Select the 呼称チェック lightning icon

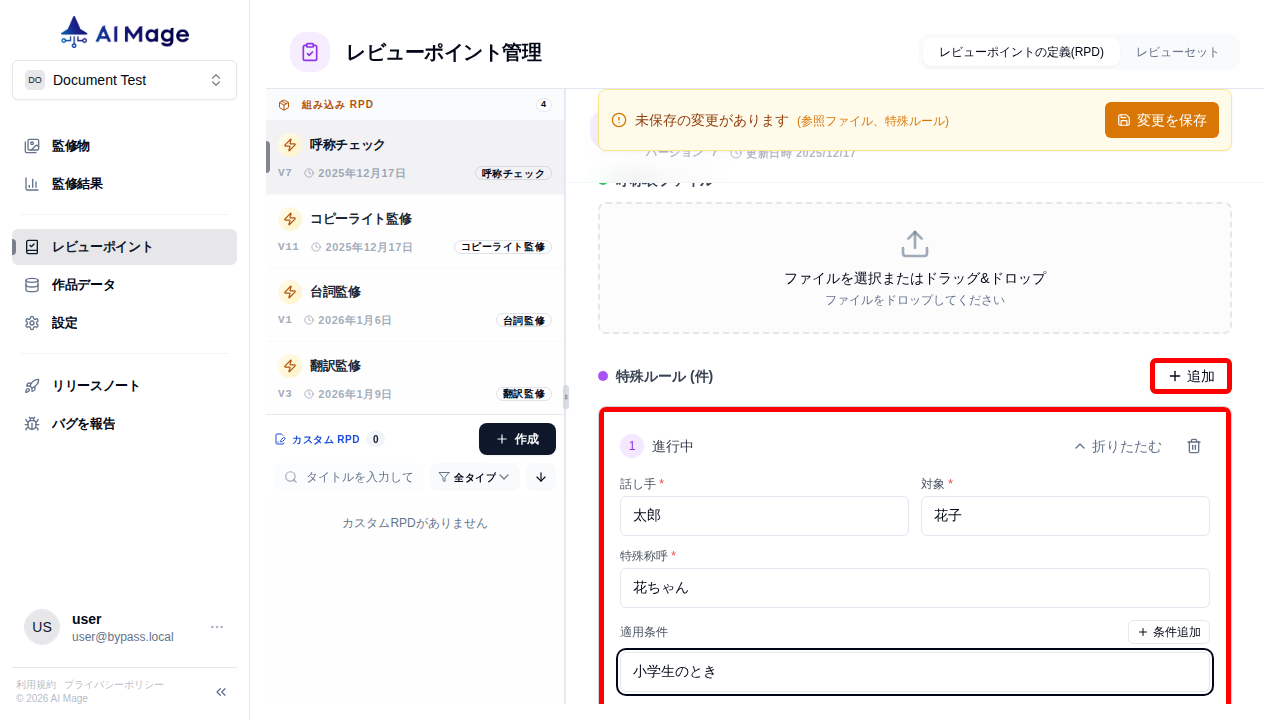click(x=289, y=144)
